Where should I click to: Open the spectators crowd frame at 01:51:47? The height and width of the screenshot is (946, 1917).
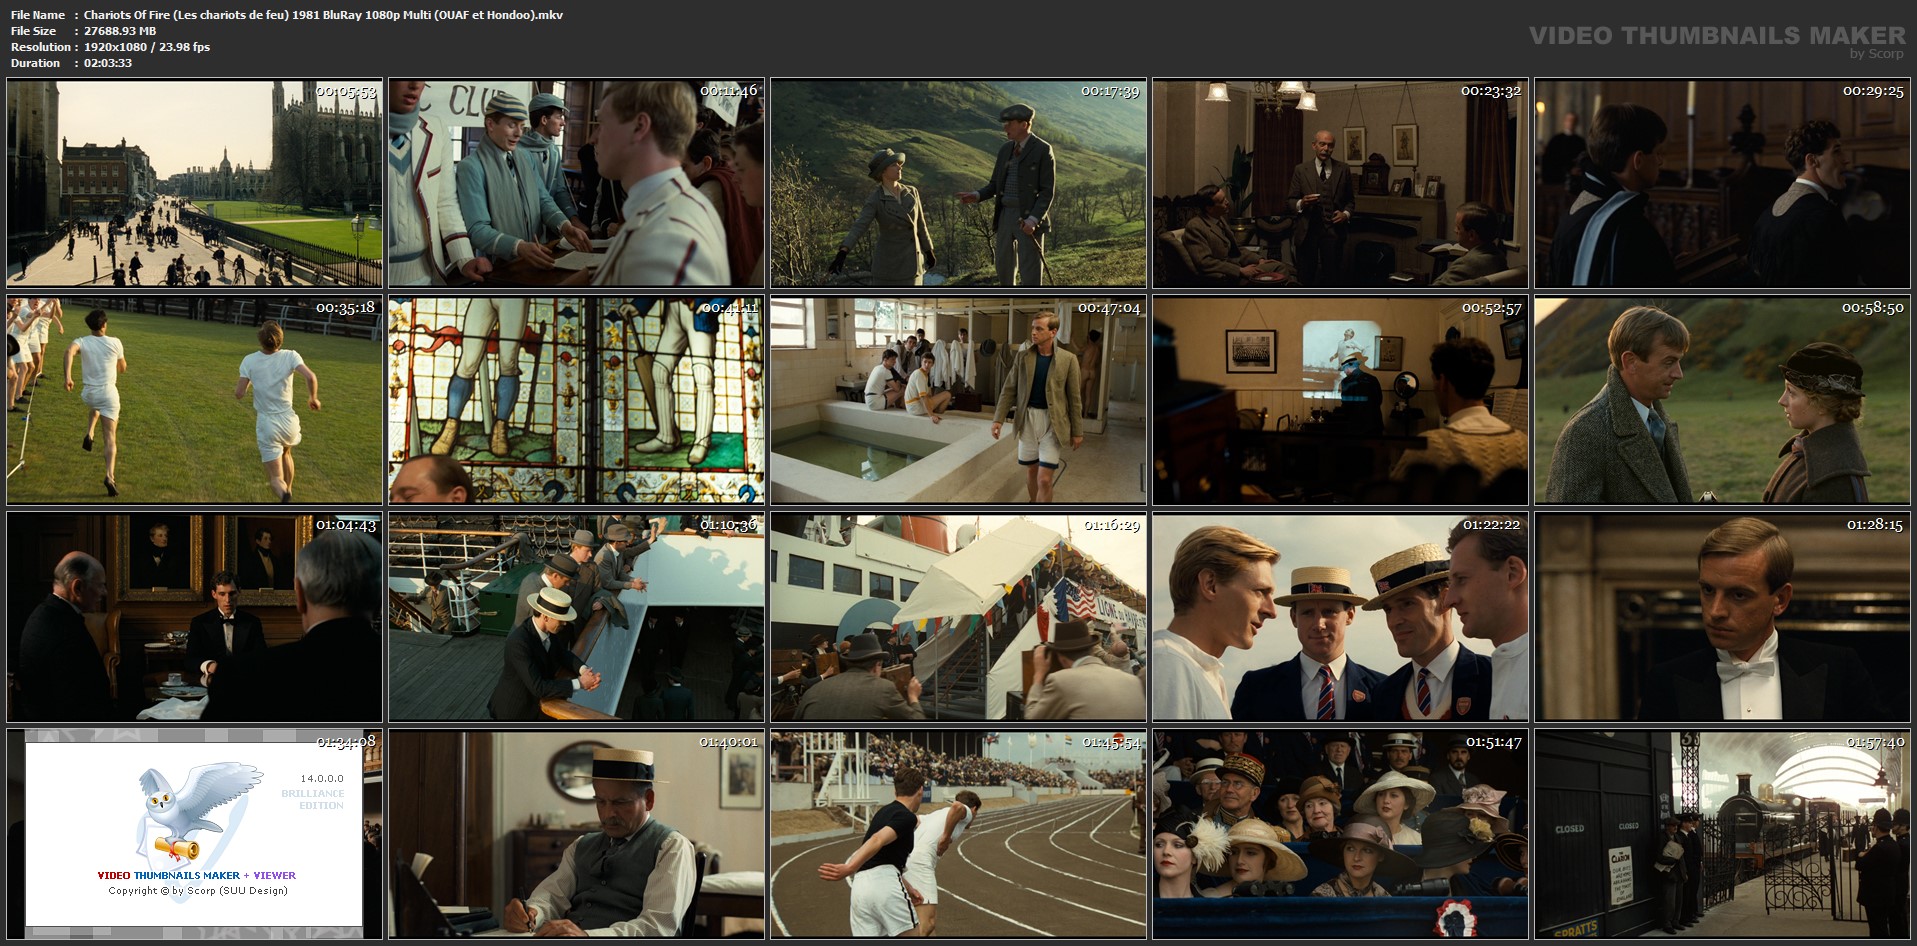coord(1341,835)
